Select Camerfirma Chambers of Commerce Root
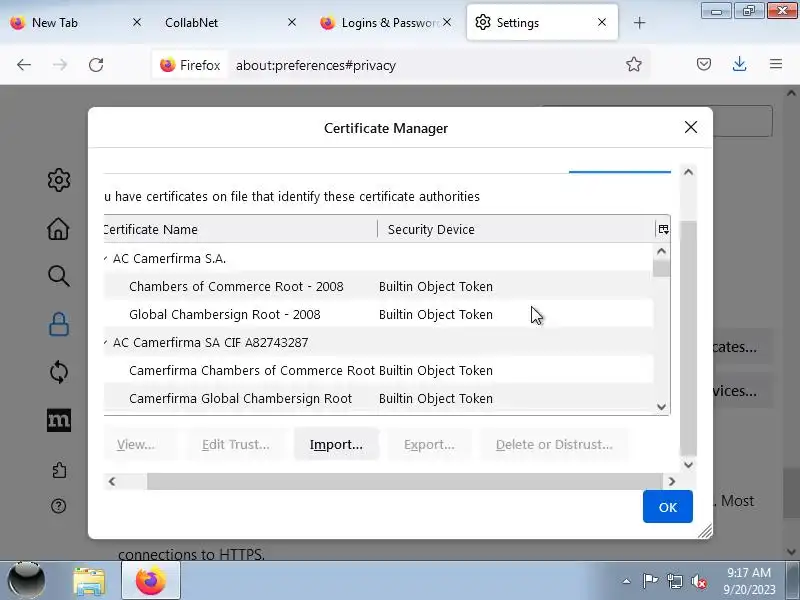This screenshot has height=600, width=800. [378, 370]
